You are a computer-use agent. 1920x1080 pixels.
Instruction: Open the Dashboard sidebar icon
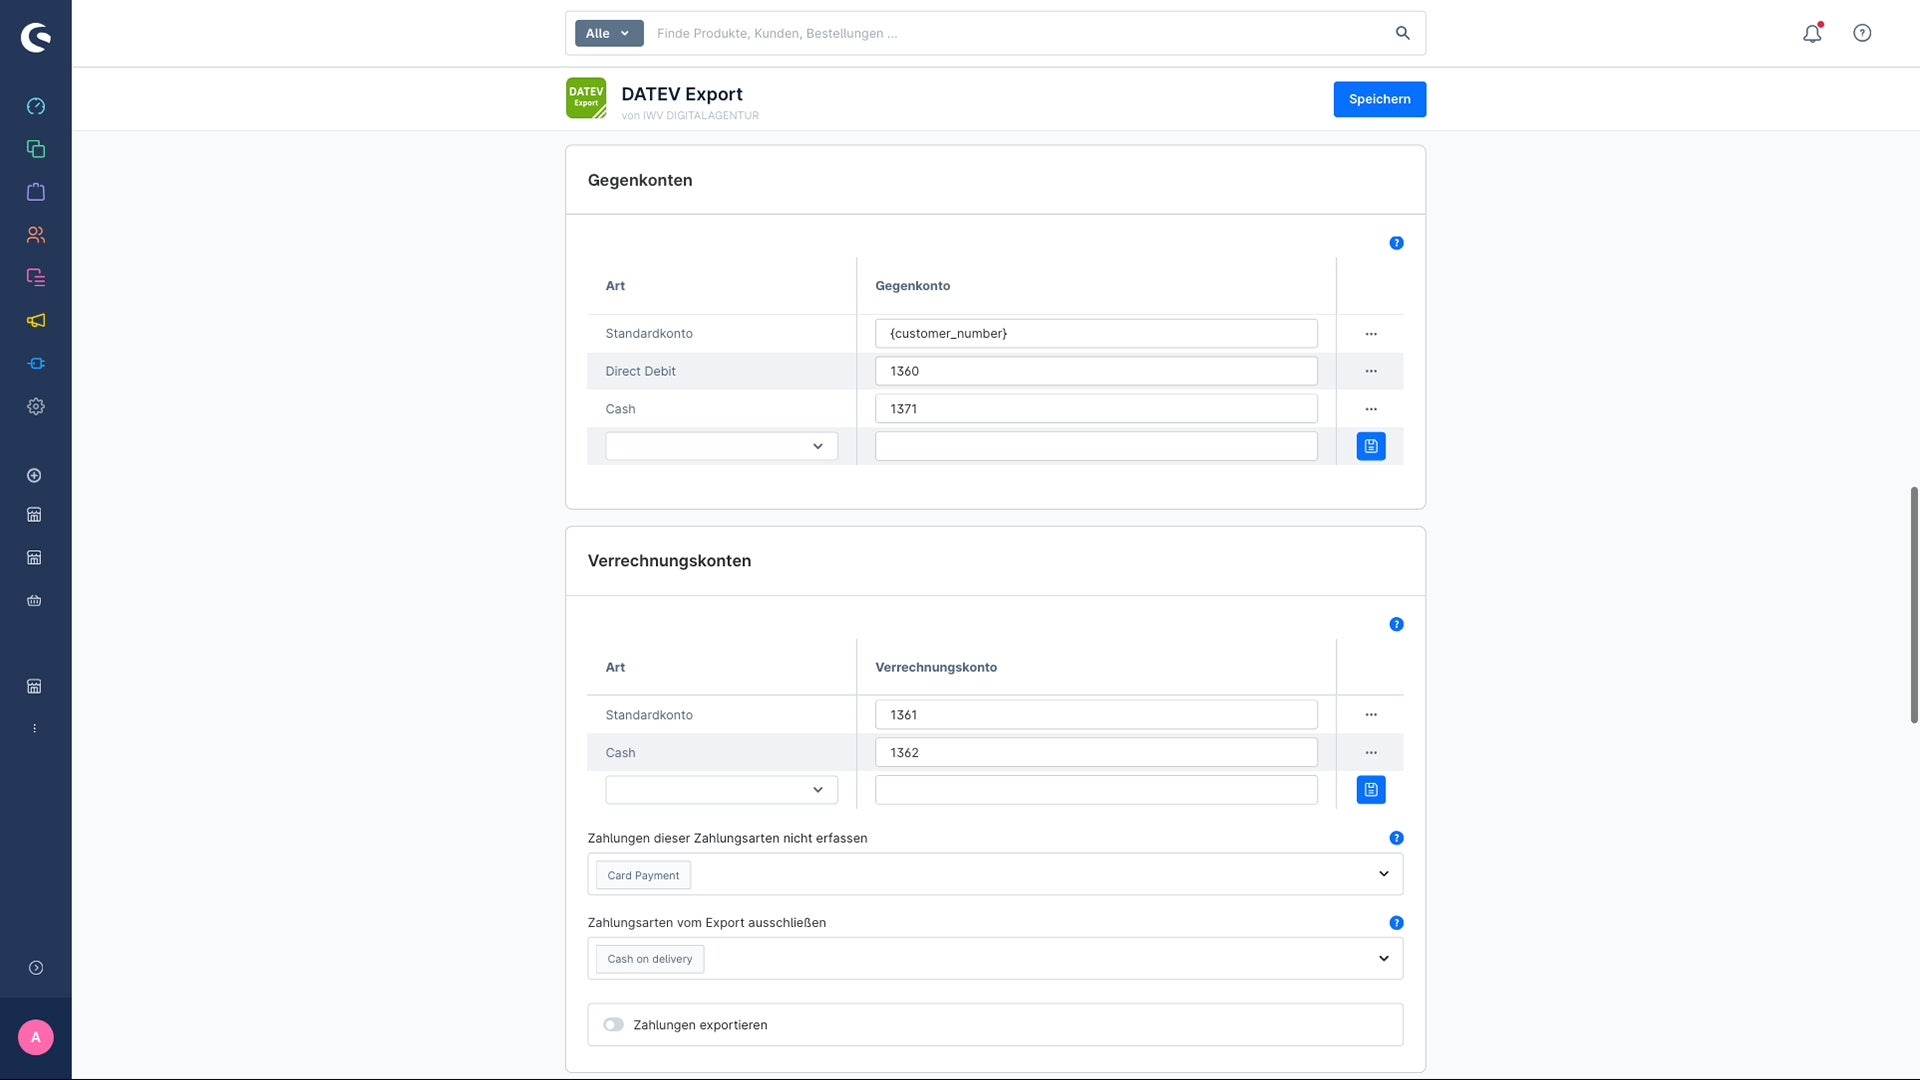click(36, 106)
